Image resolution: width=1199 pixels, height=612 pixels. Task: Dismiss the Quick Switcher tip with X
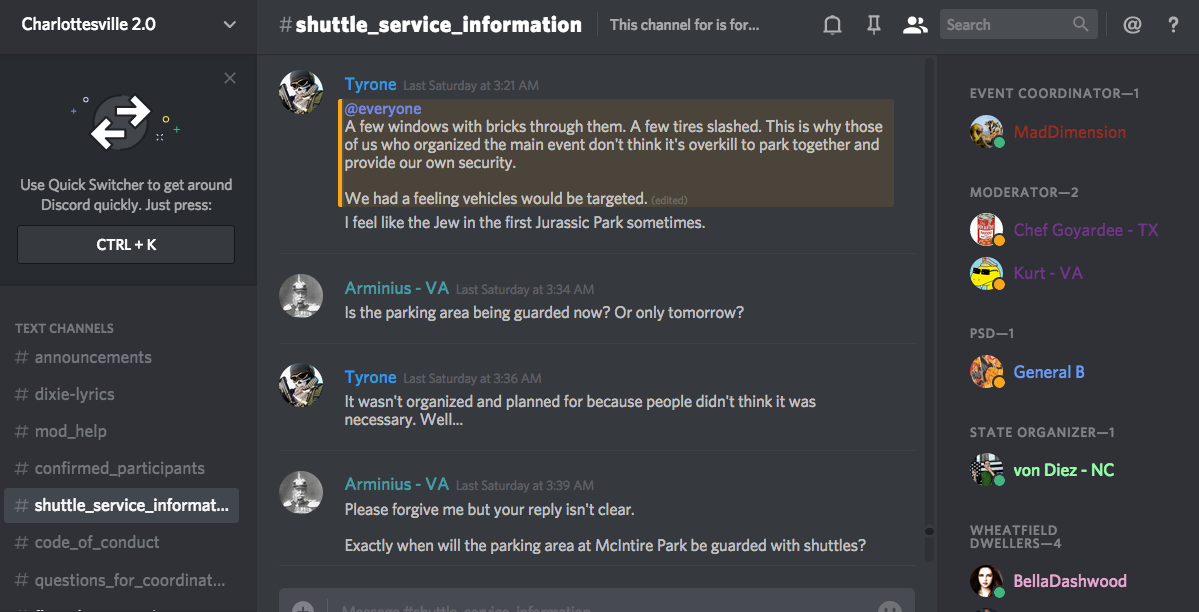pyautogui.click(x=230, y=78)
